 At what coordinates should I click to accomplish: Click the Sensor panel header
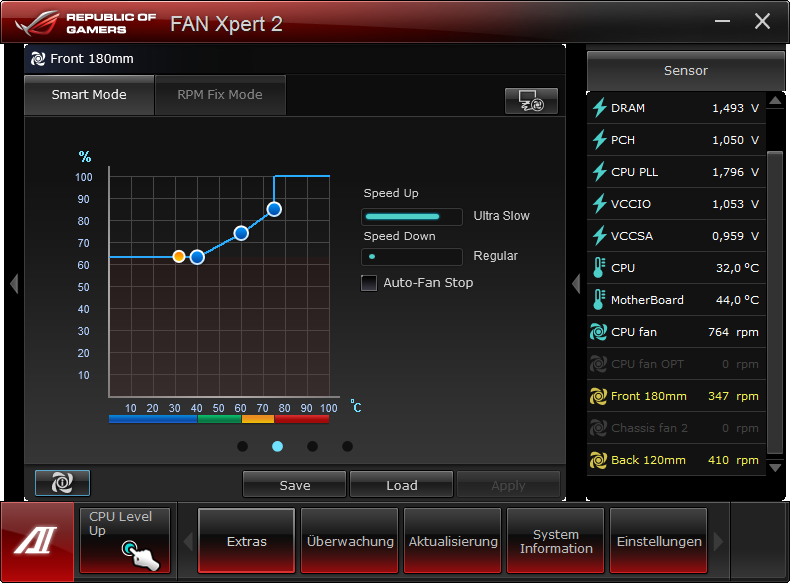coord(686,71)
